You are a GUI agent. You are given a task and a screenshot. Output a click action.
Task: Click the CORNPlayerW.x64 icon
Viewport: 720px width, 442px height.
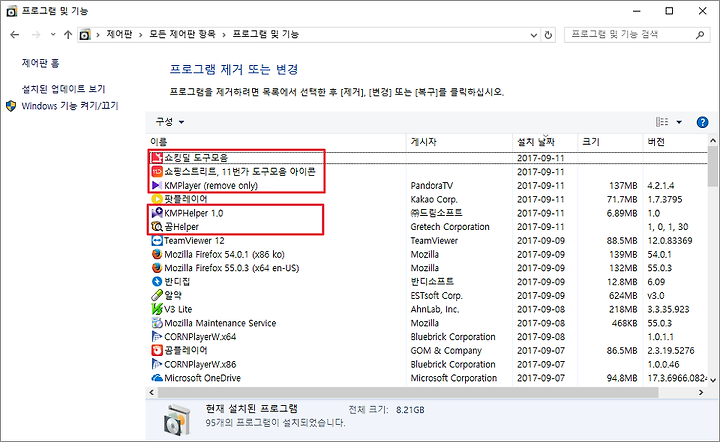point(157,337)
